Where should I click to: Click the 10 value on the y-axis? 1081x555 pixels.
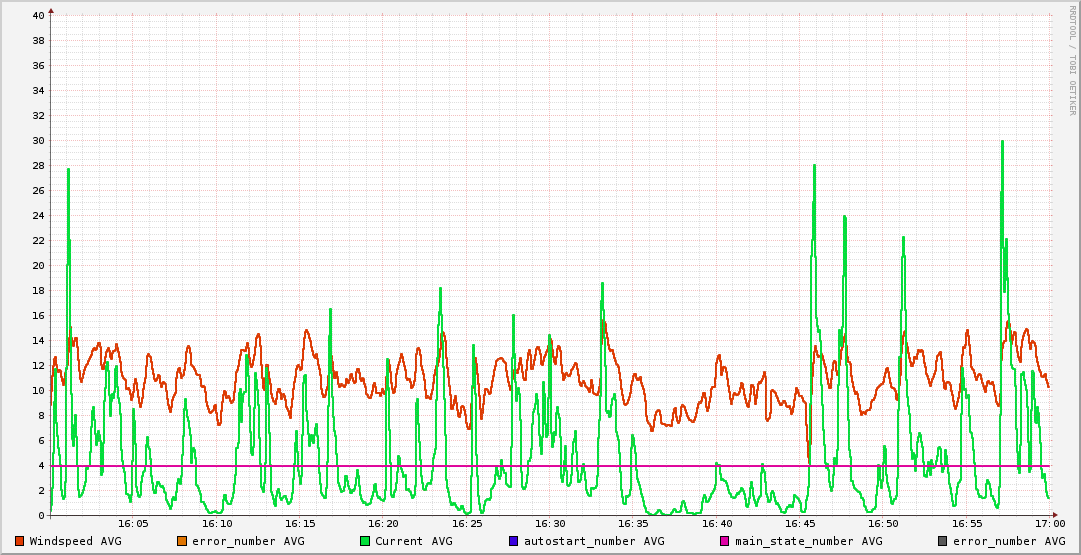tap(39, 390)
